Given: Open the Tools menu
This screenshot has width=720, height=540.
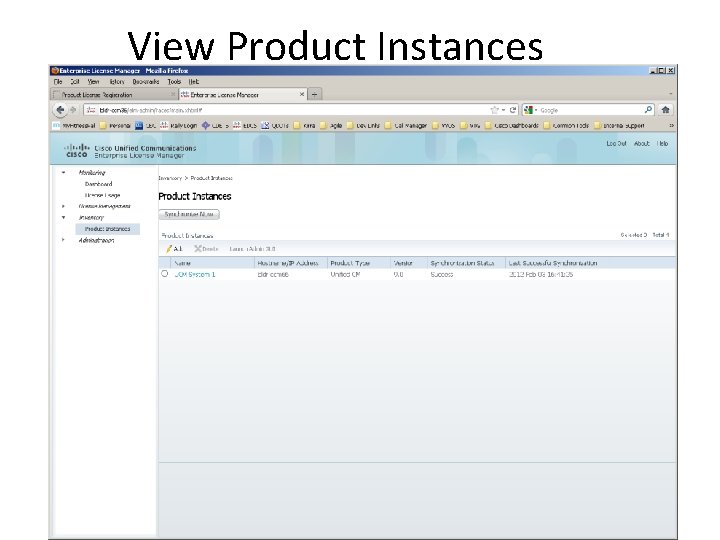Looking at the screenshot, I should [x=174, y=82].
